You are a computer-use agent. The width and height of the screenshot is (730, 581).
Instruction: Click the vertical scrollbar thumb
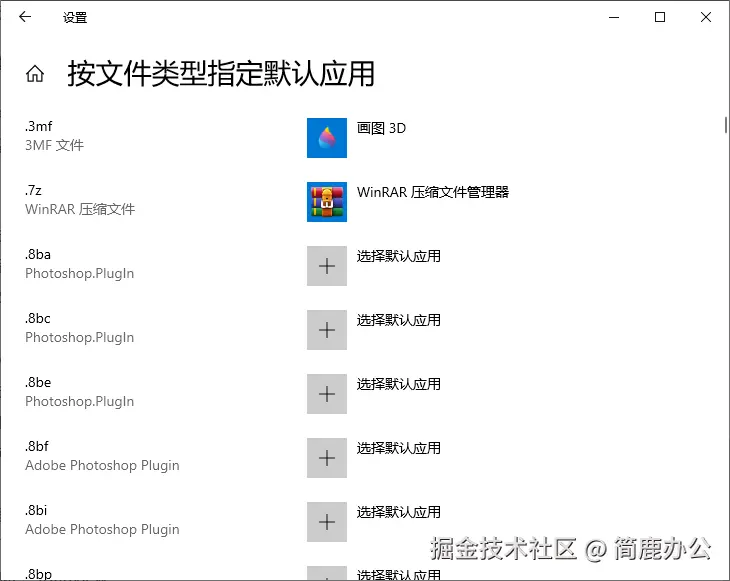click(x=726, y=125)
